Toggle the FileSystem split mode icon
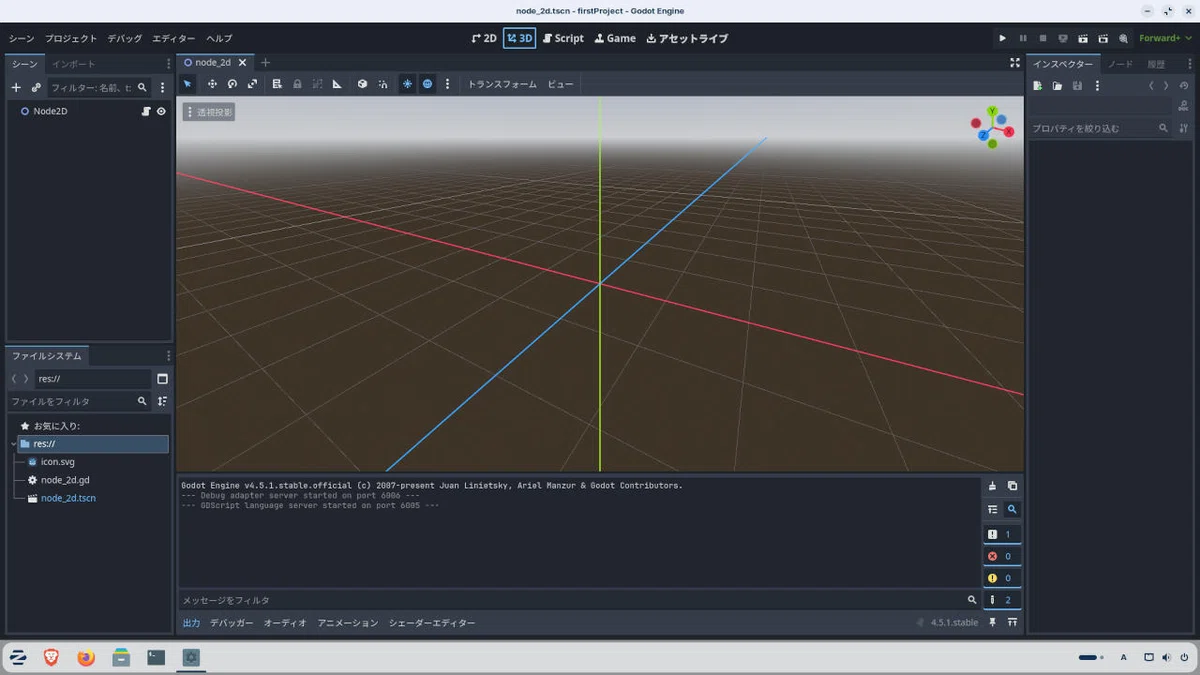Viewport: 1200px width, 675px height. (x=162, y=379)
